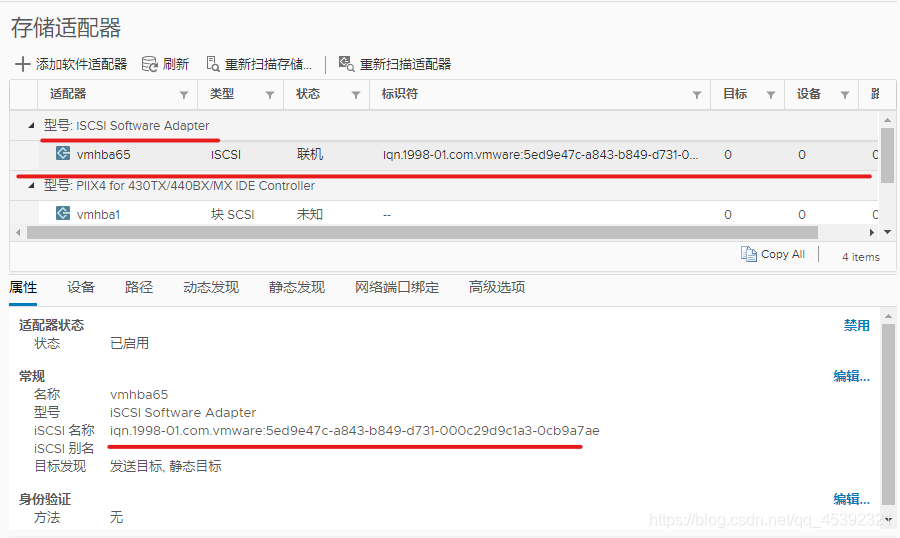Click the left arrow of horizontal scrollbar

point(18,233)
